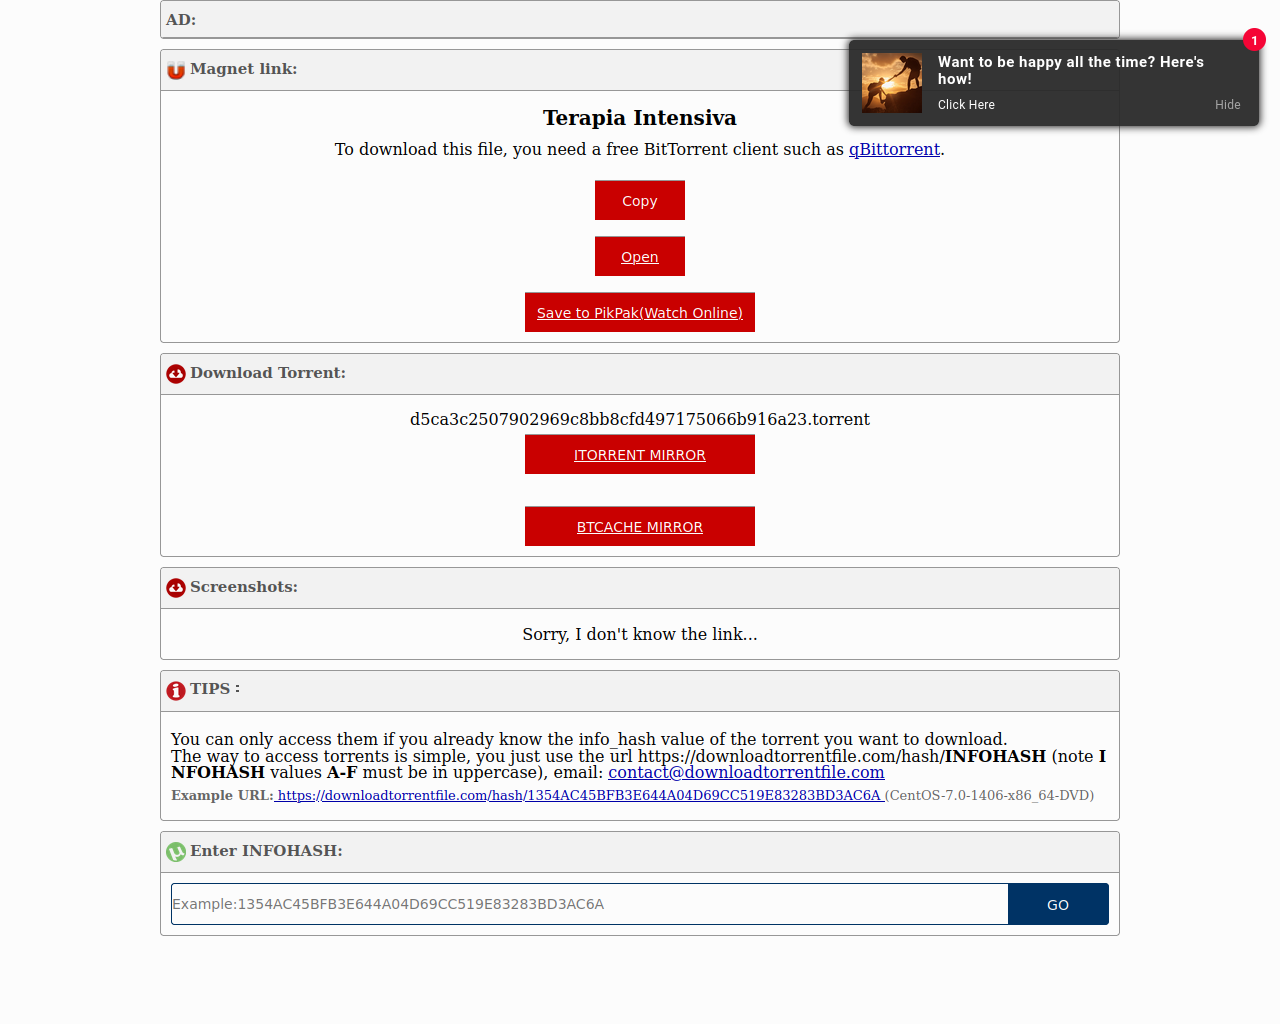The width and height of the screenshot is (1280, 1024).
Task: Click the Terapia Intensiva title
Action: pyautogui.click(x=640, y=118)
